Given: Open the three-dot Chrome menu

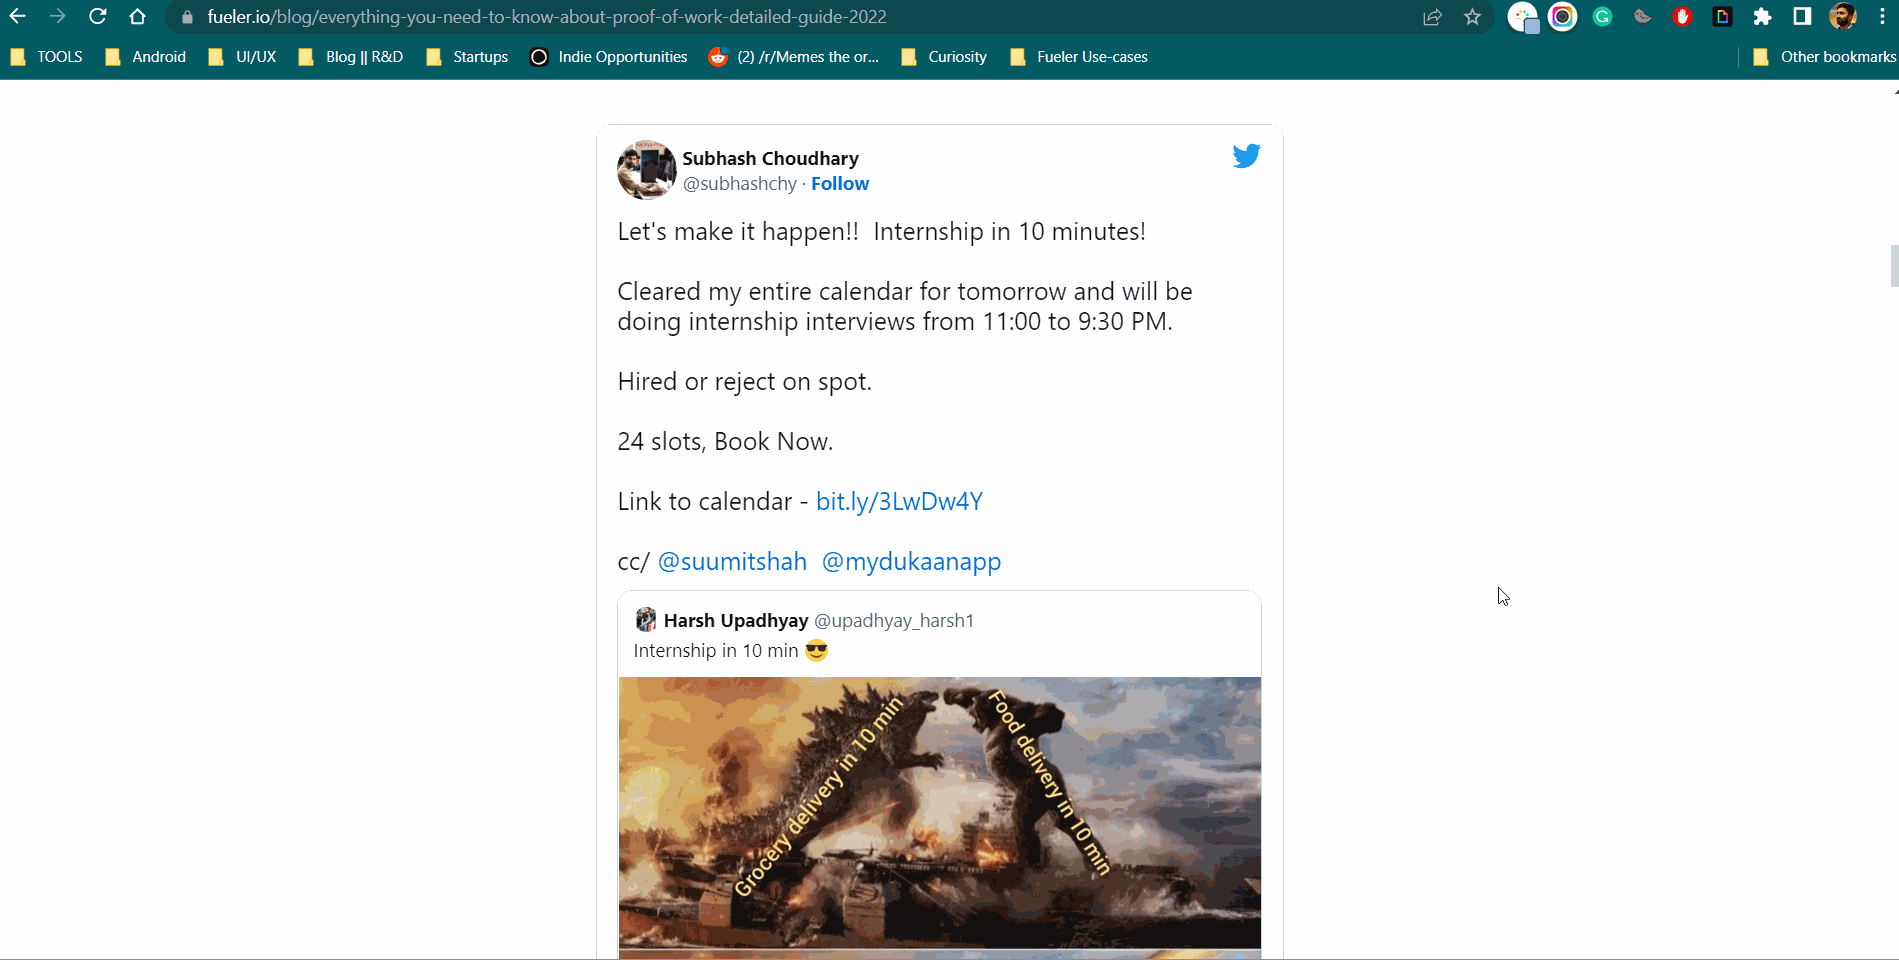Looking at the screenshot, I should point(1883,17).
